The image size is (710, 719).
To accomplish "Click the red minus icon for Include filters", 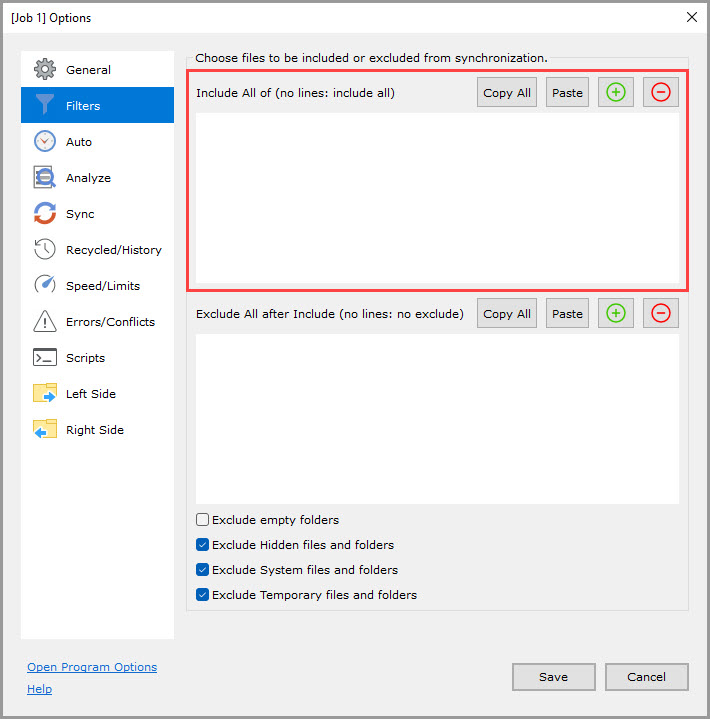I will pos(661,92).
